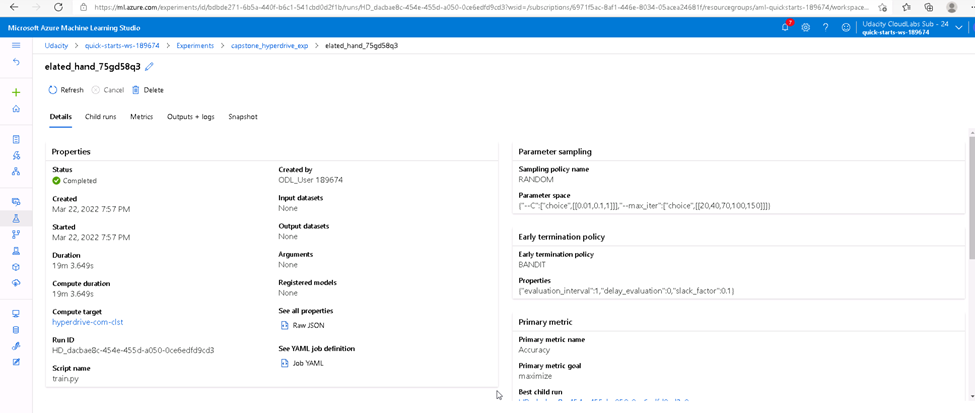Open Datastores cylinder icon in sidebar
The width and height of the screenshot is (975, 413).
(x=16, y=330)
